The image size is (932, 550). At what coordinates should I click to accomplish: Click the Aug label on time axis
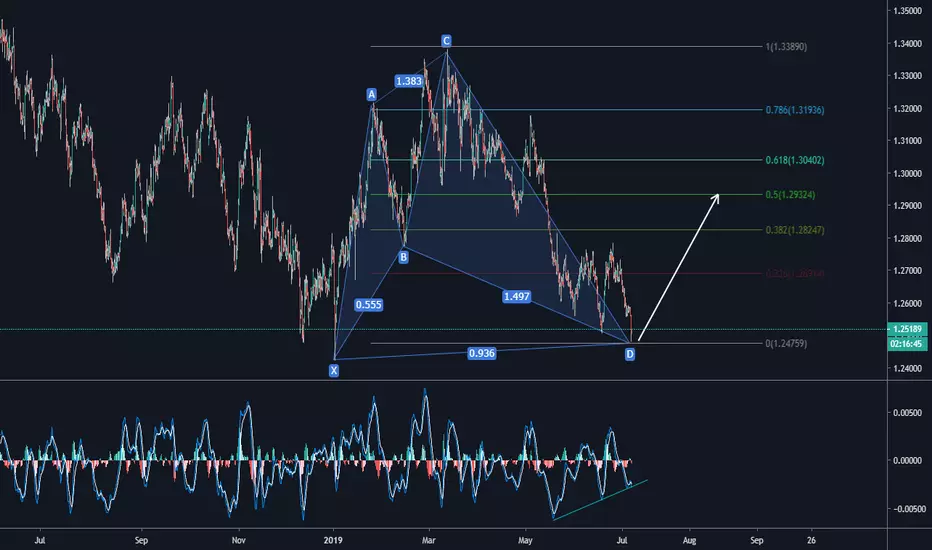689,540
